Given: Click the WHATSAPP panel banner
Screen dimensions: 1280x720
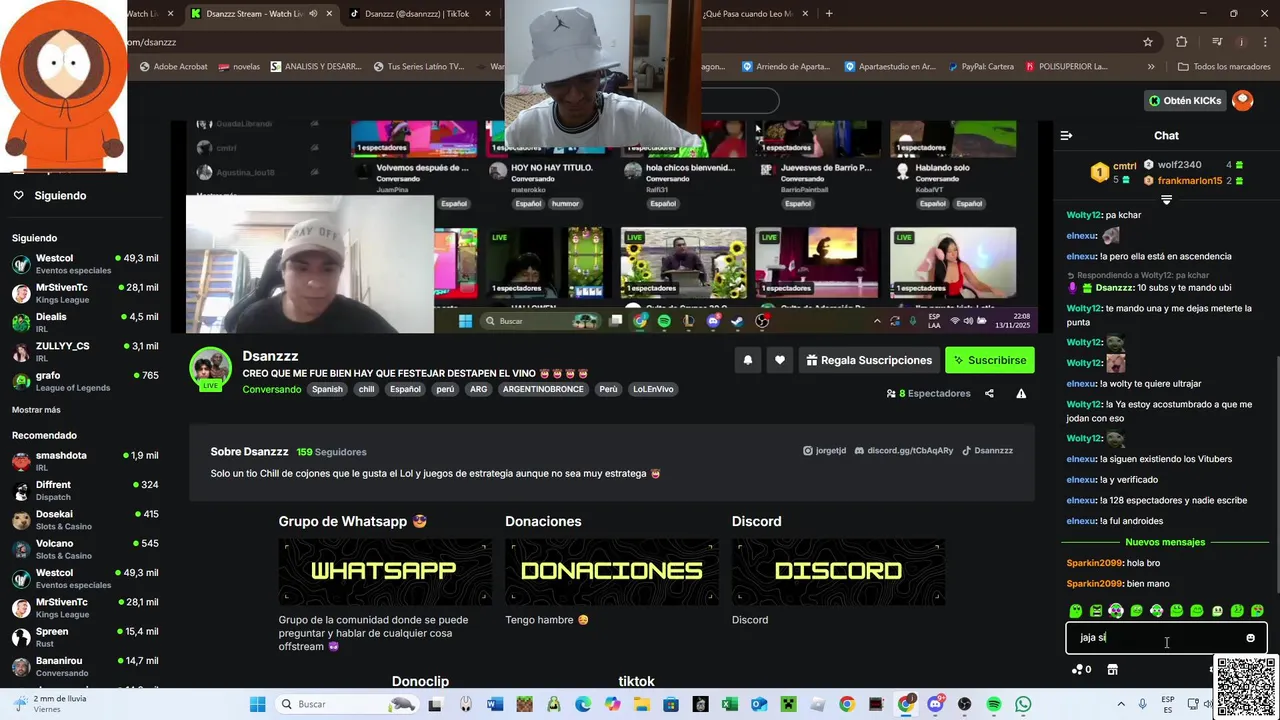Looking at the screenshot, I should pos(384,571).
